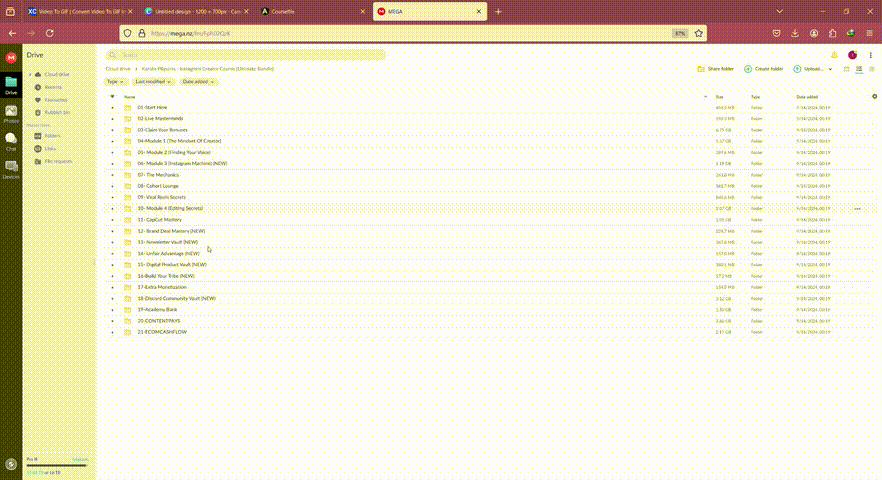The image size is (882, 480).
Task: Open Firefox hamburger application menu
Action: coord(870,33)
